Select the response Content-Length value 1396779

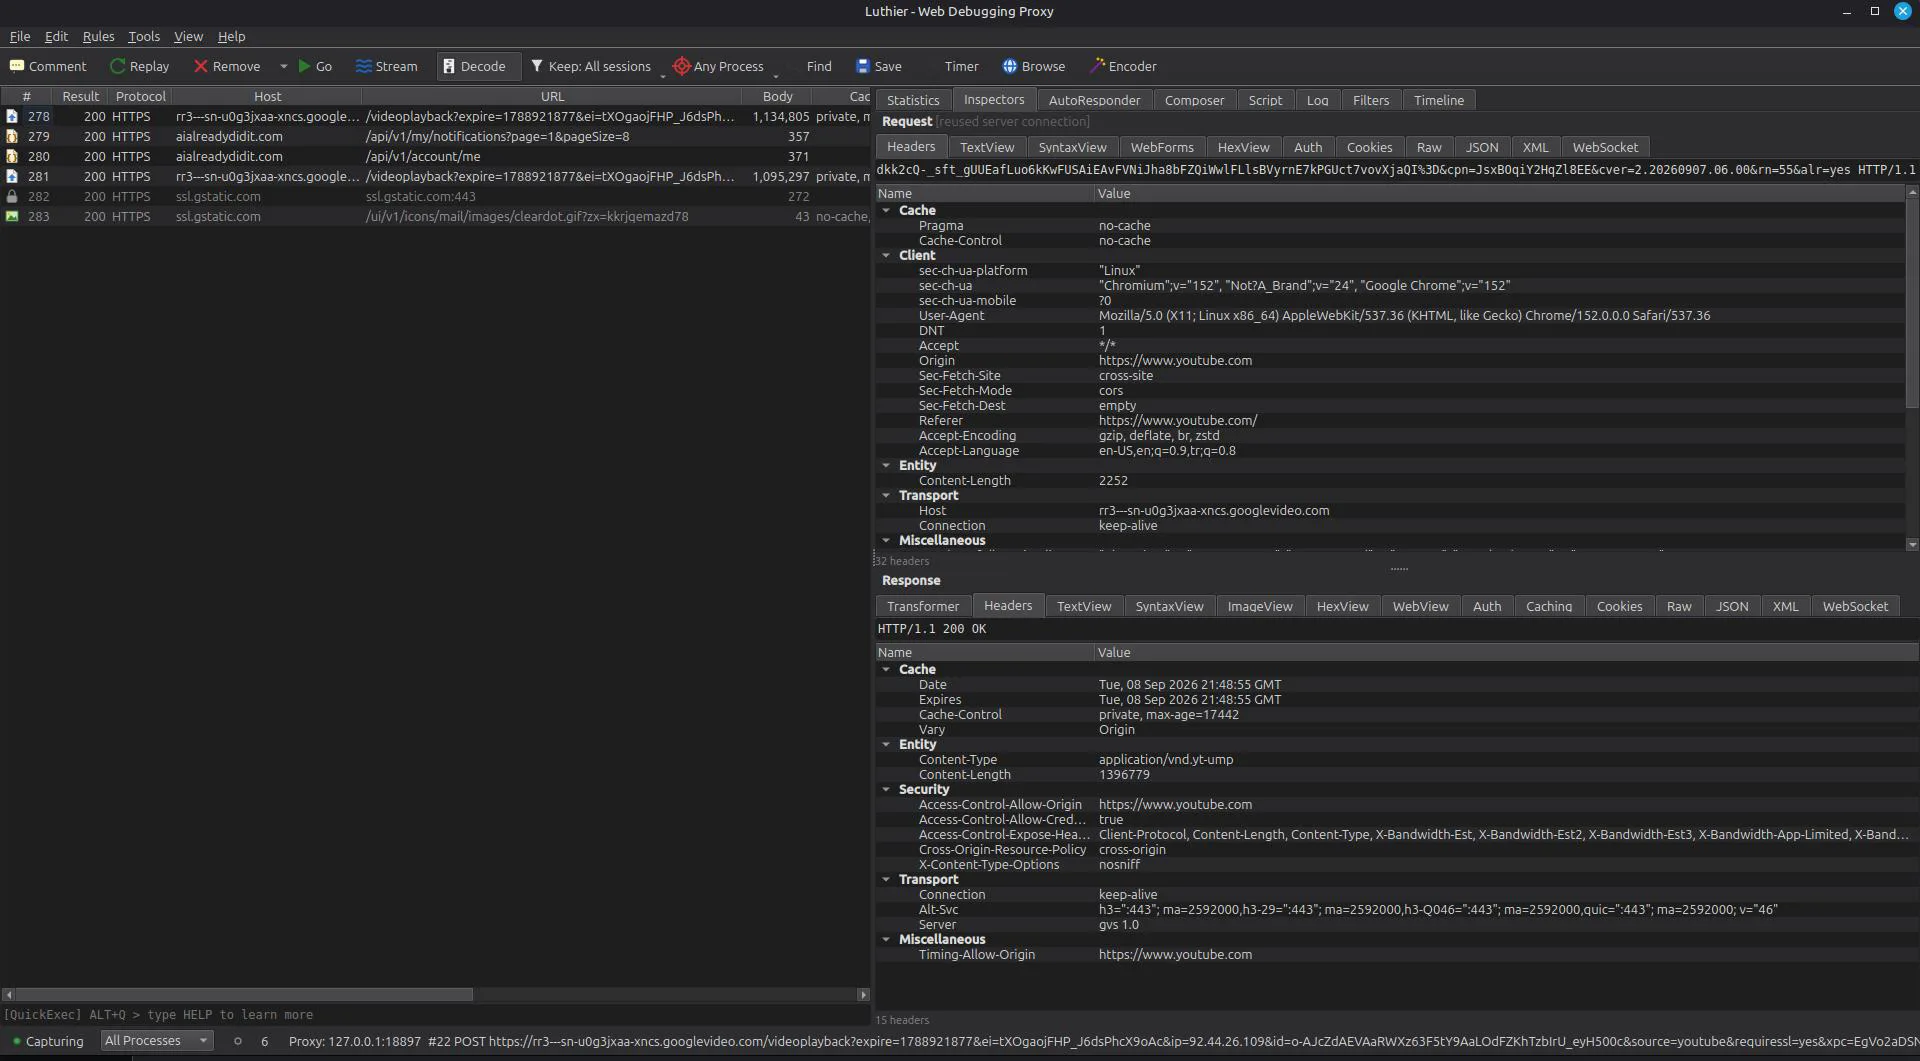pos(1124,774)
